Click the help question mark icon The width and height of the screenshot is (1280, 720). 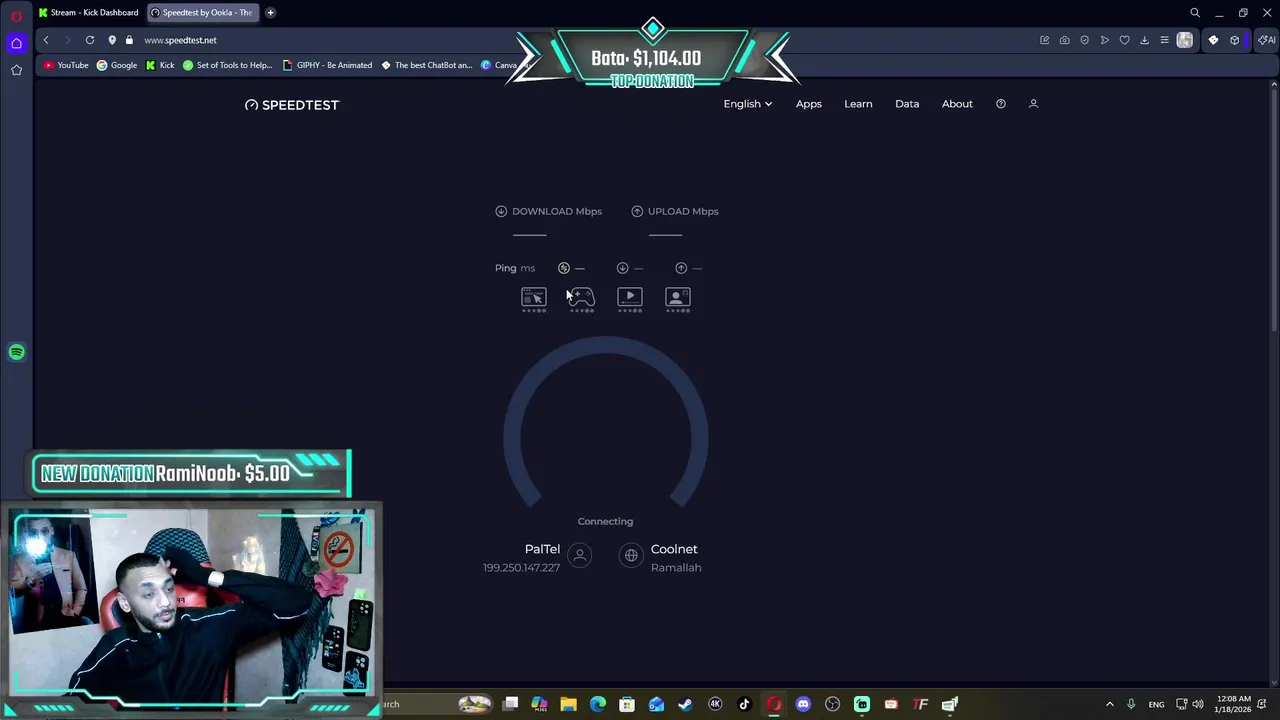(1000, 104)
